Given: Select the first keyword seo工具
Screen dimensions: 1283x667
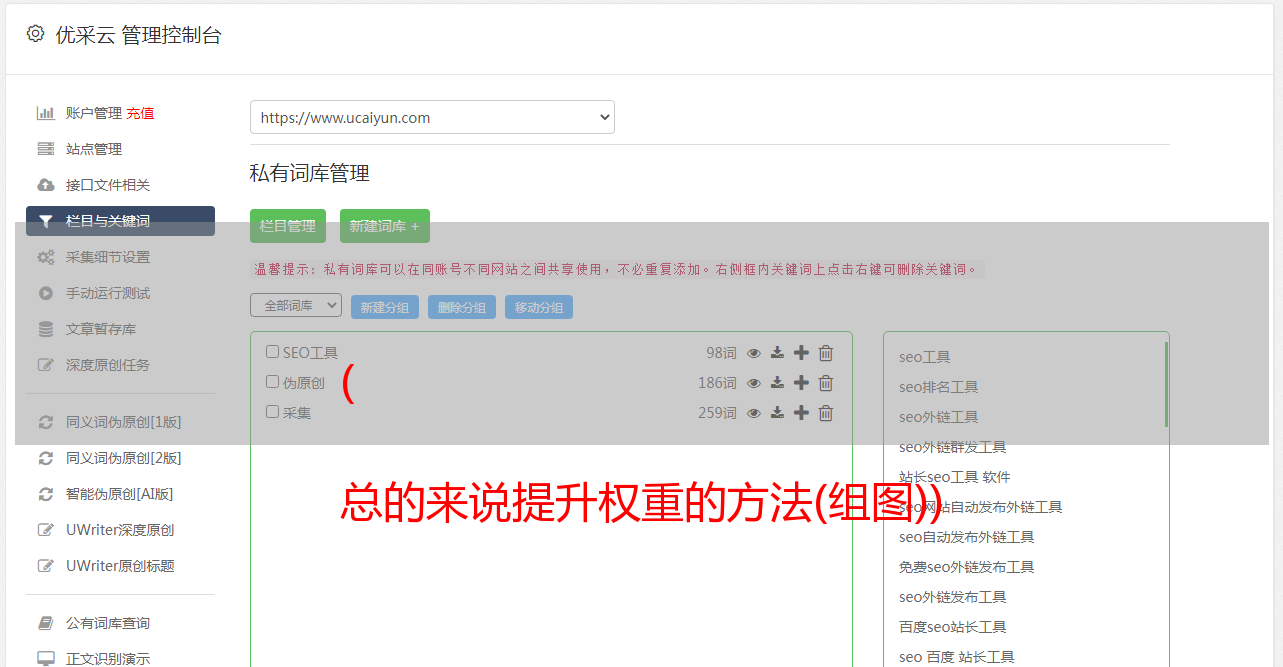Looking at the screenshot, I should [924, 357].
